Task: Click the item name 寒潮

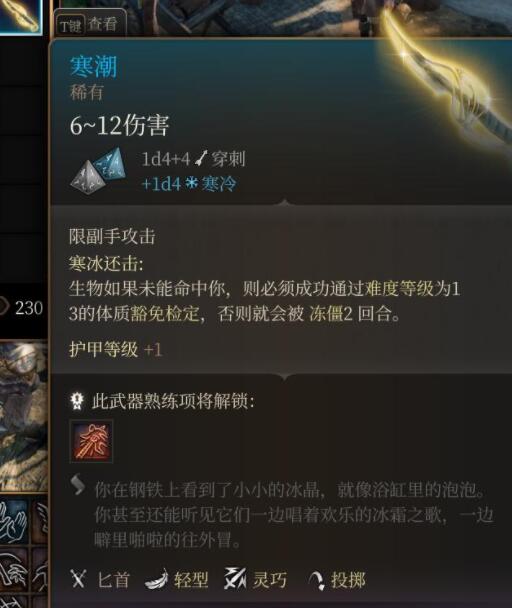Action: [x=93, y=67]
